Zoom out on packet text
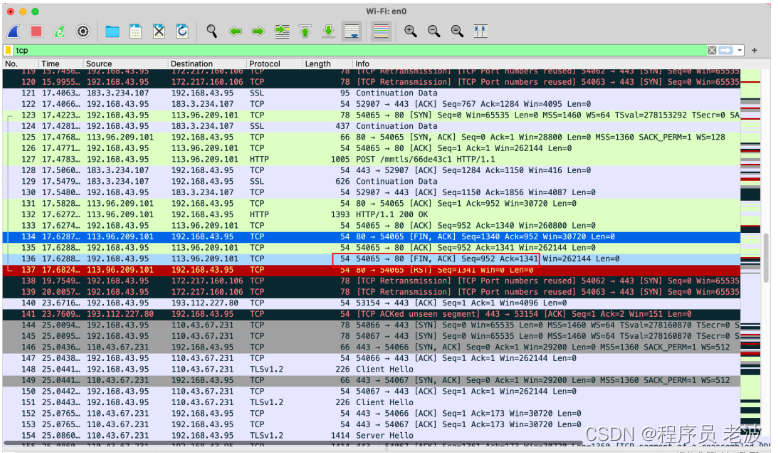Image resolution: width=778 pixels, height=453 pixels. (434, 32)
